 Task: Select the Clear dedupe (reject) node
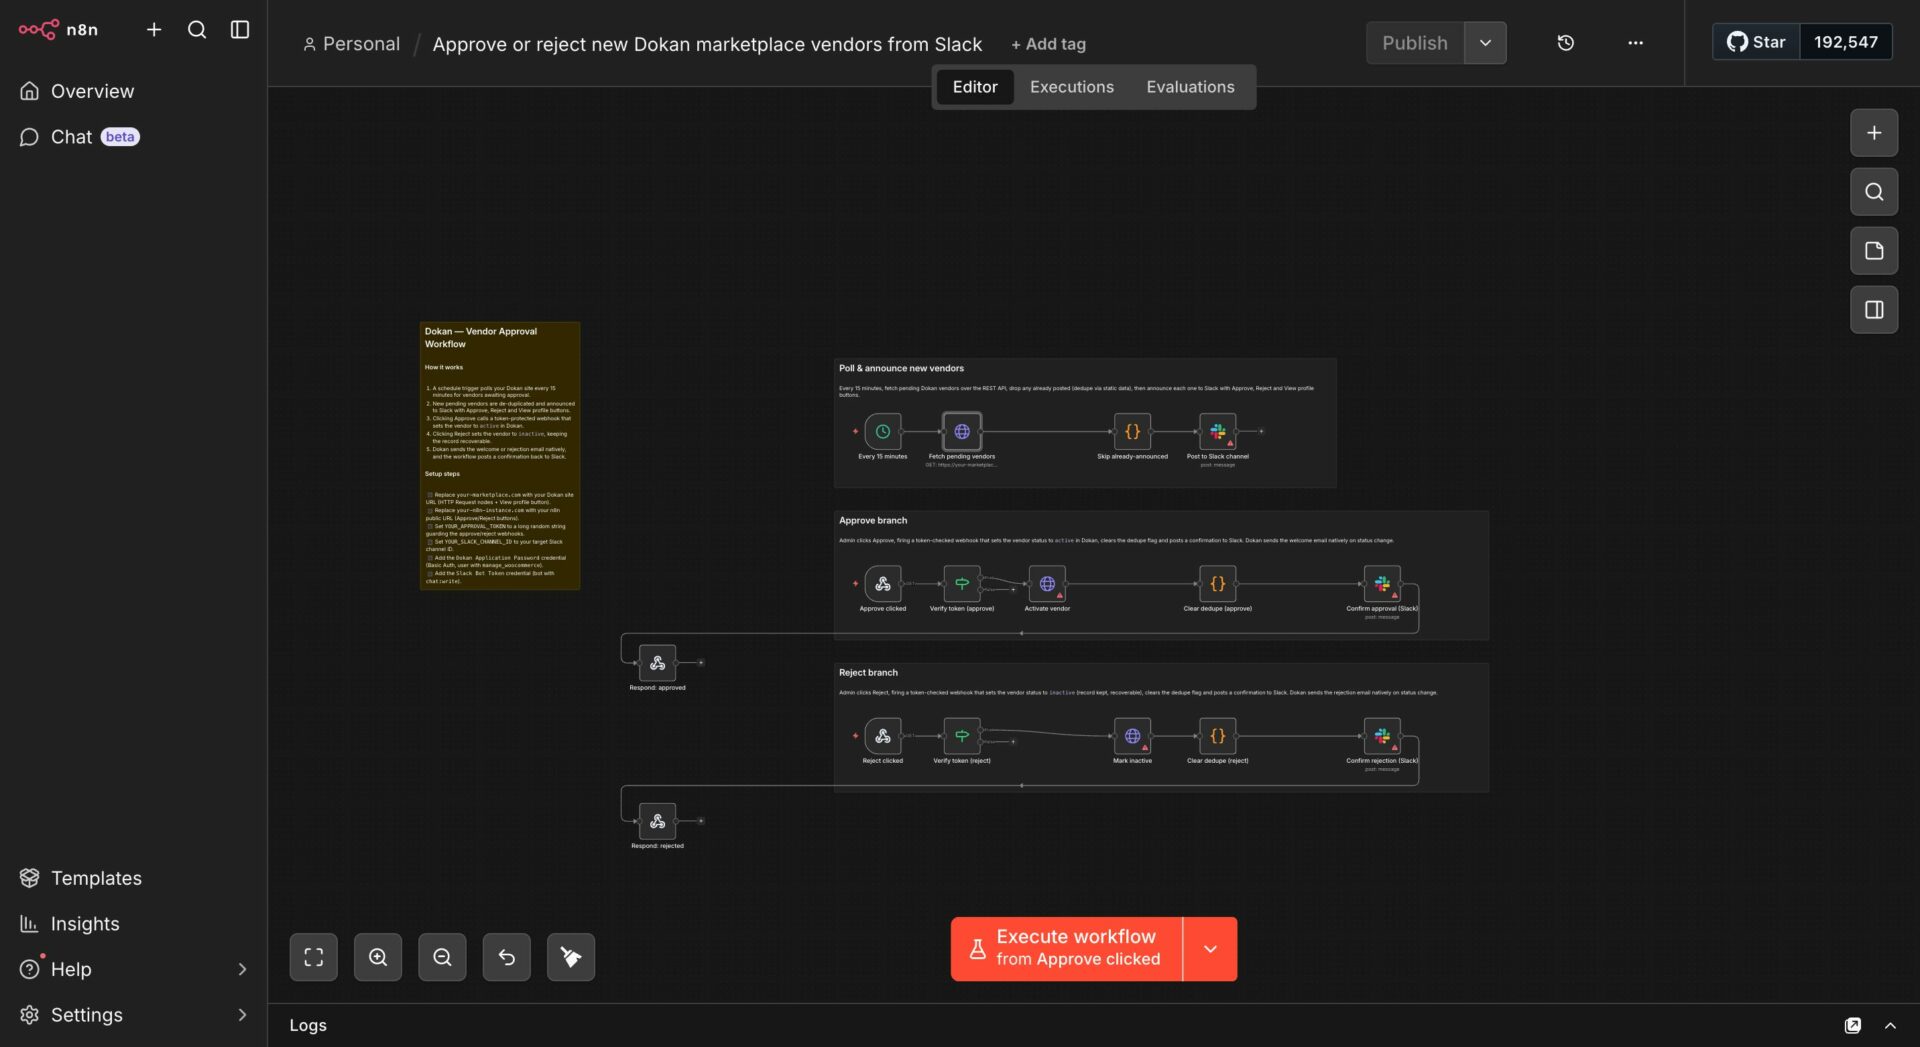click(x=1218, y=736)
